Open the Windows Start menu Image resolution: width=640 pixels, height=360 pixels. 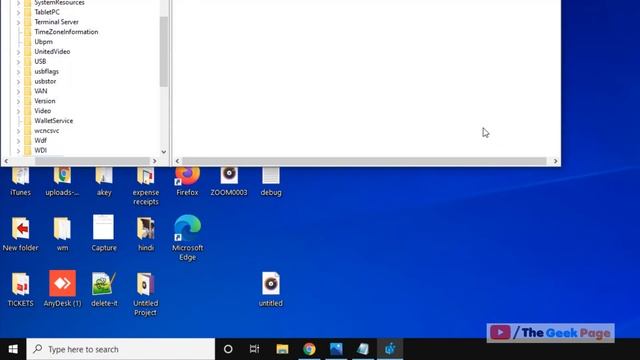pos(13,349)
